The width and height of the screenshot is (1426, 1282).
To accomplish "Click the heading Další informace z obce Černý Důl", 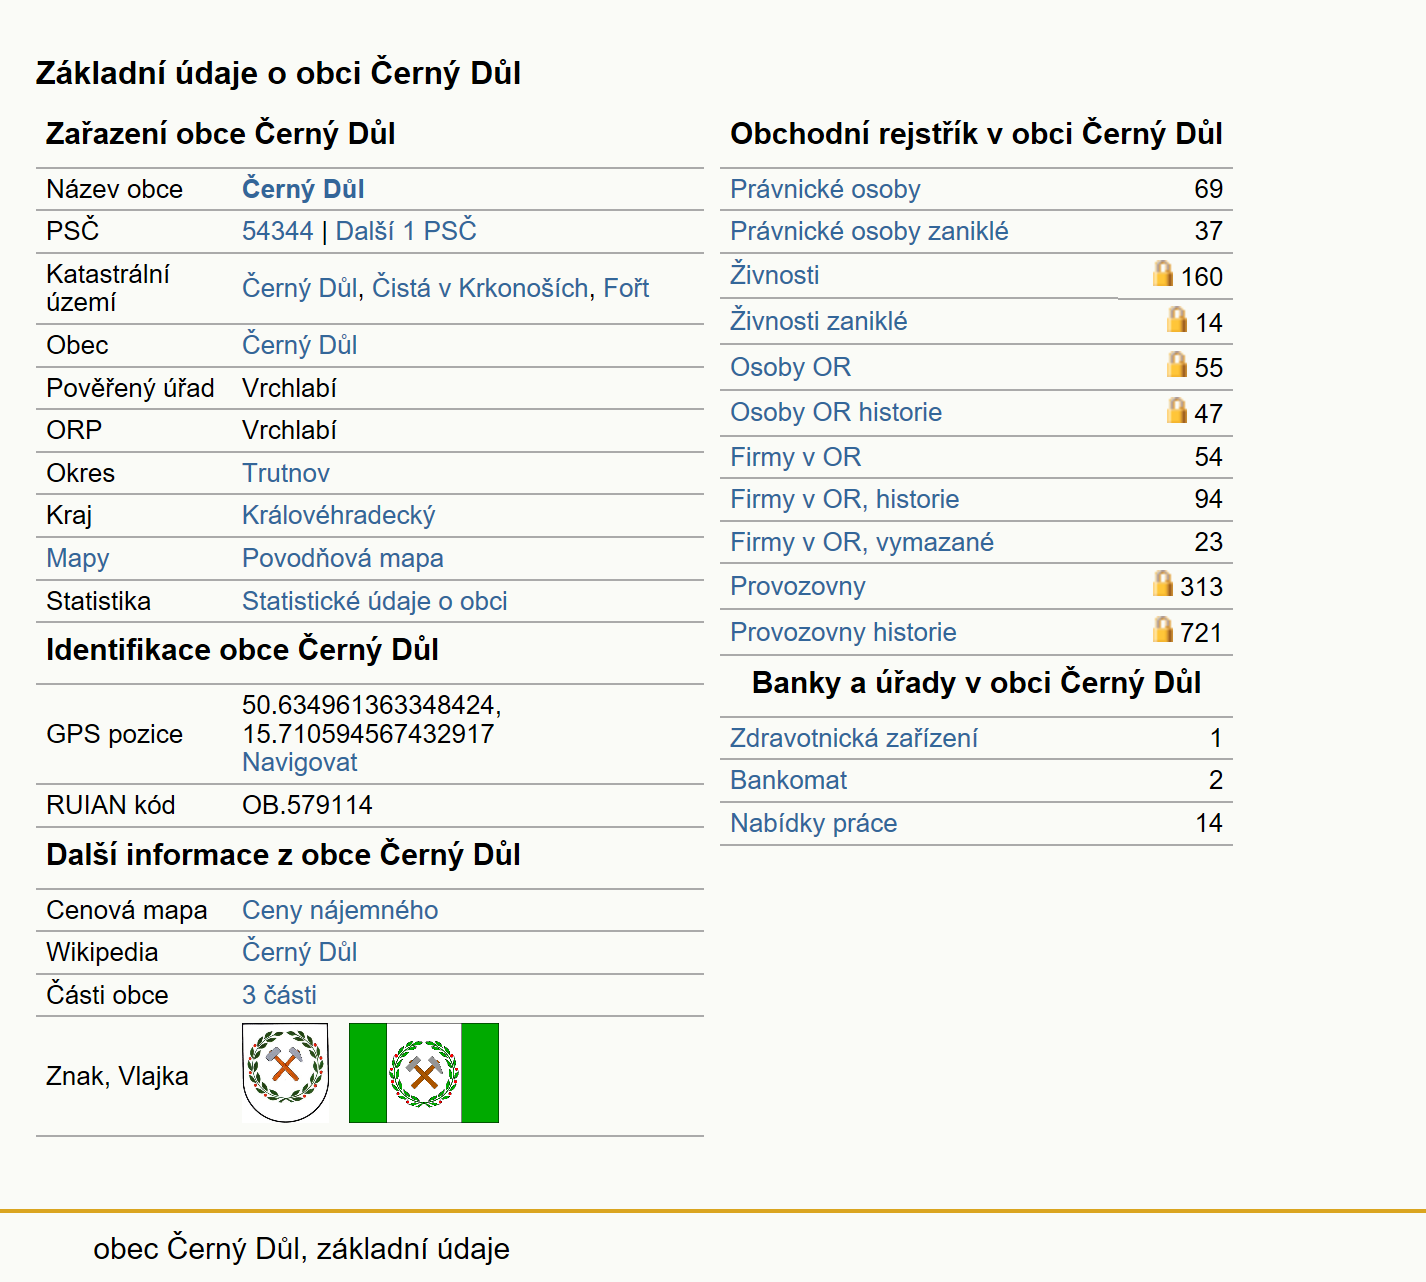I will coord(283,855).
